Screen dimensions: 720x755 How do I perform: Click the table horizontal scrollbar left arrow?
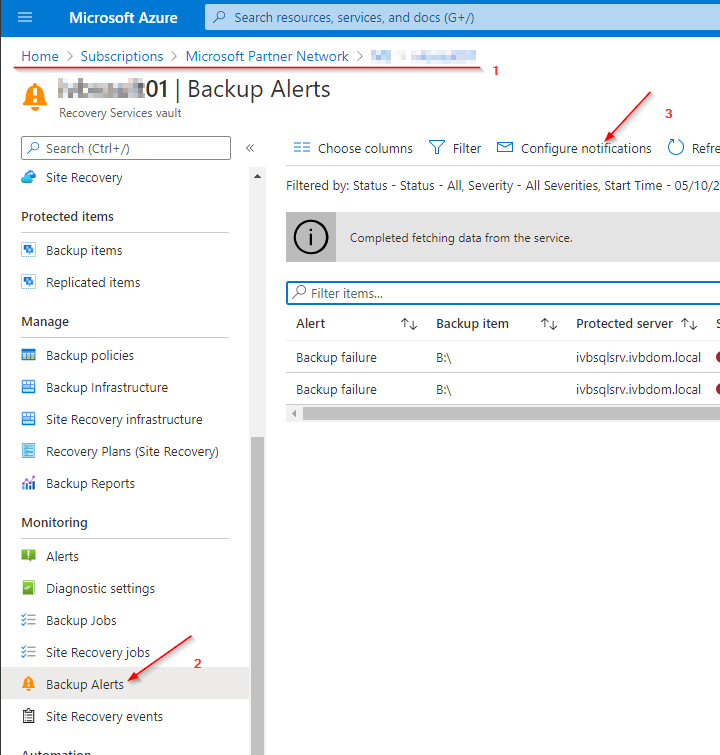point(294,413)
